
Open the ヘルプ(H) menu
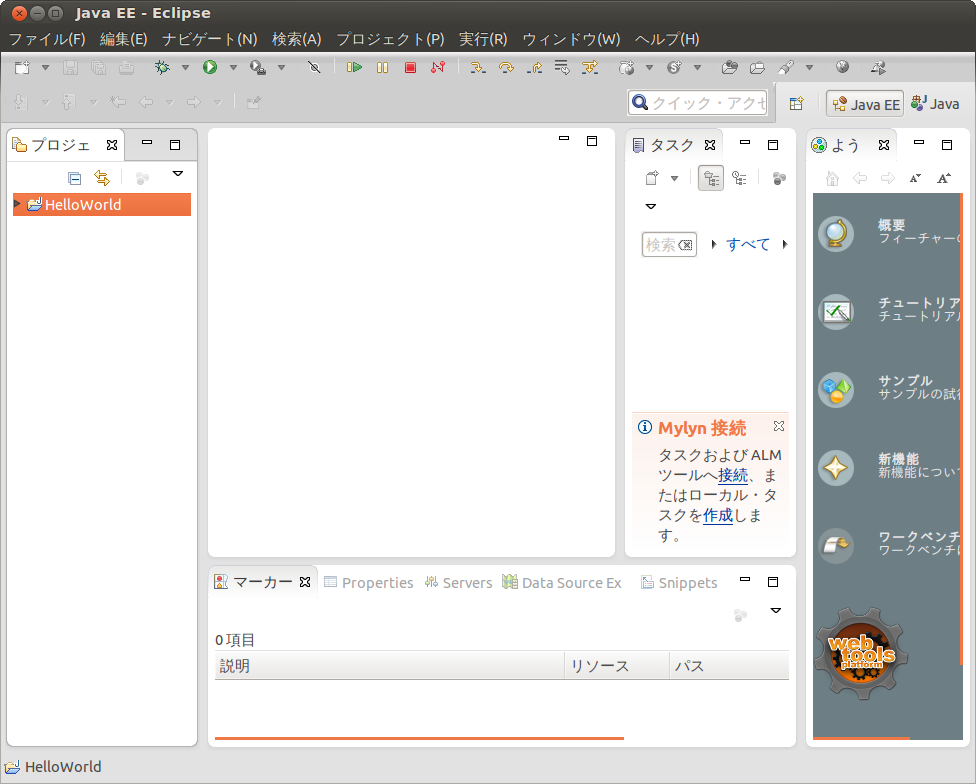pos(667,39)
